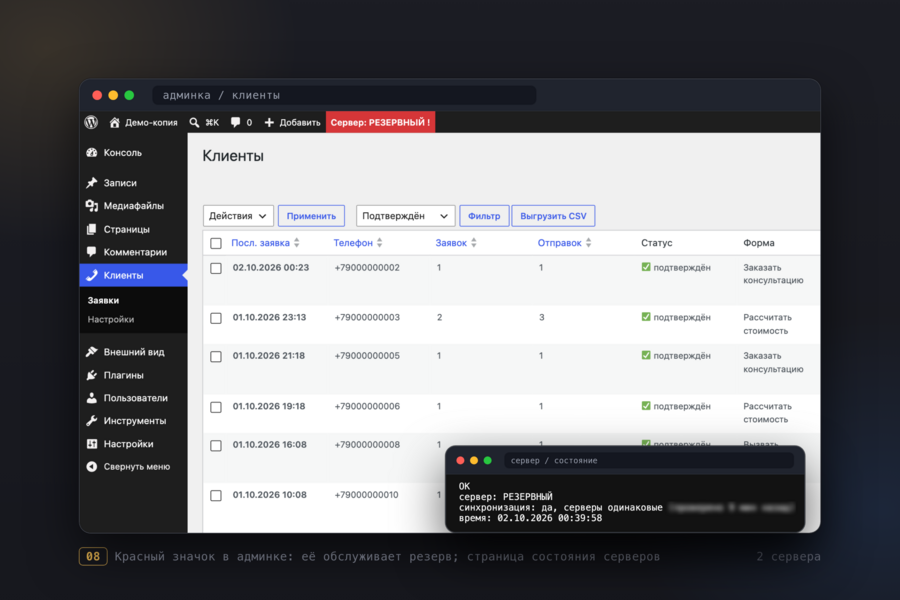The height and width of the screenshot is (600, 900).
Task: Click the Статус column header
Action: (x=657, y=243)
